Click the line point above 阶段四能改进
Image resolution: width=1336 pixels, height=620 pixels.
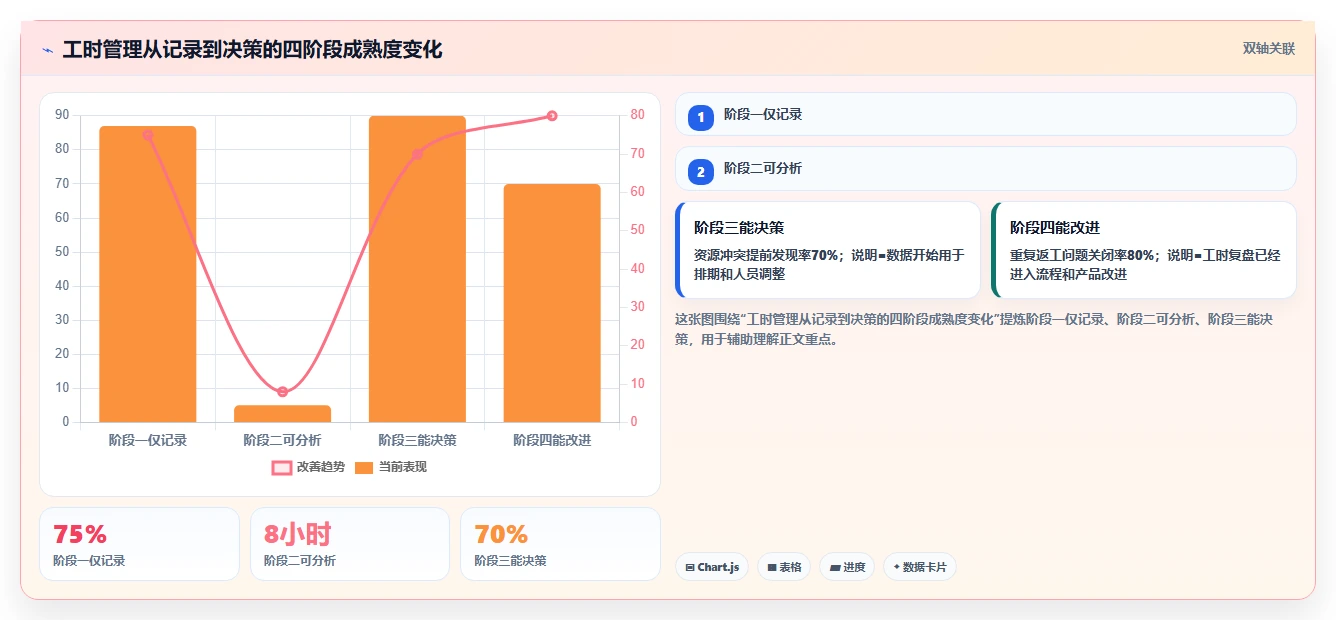click(552, 116)
